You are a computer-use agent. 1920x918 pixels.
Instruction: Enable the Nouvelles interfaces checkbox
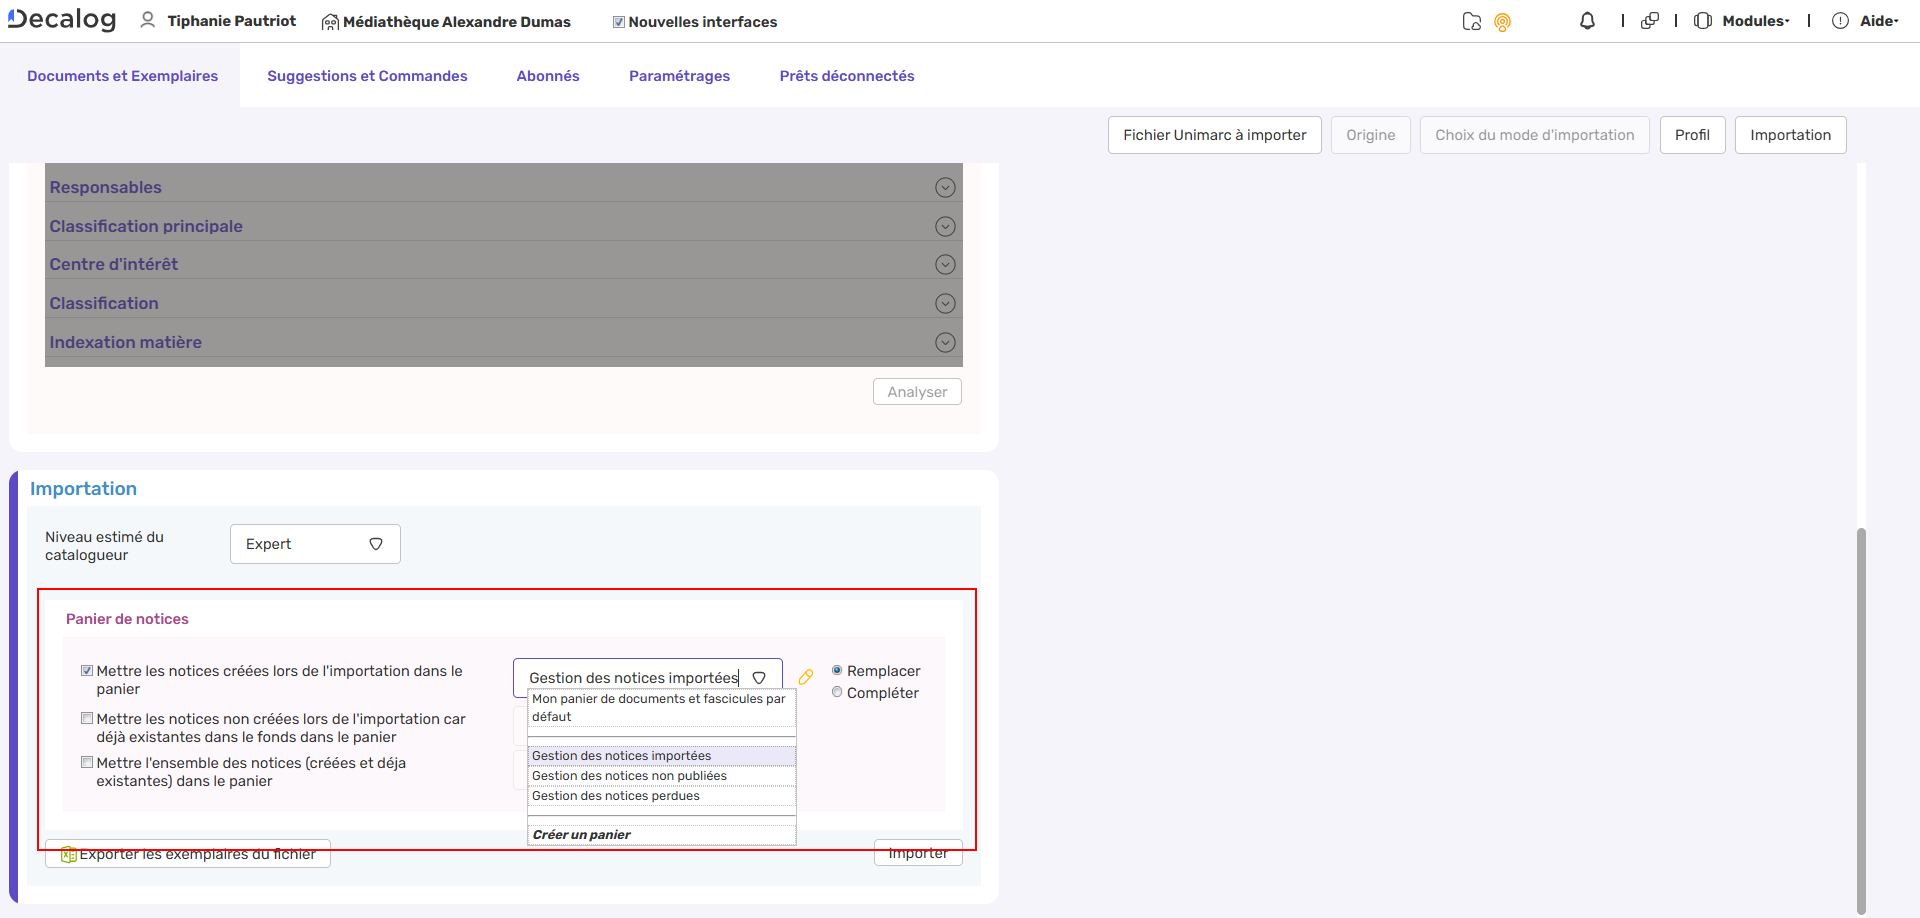point(619,20)
